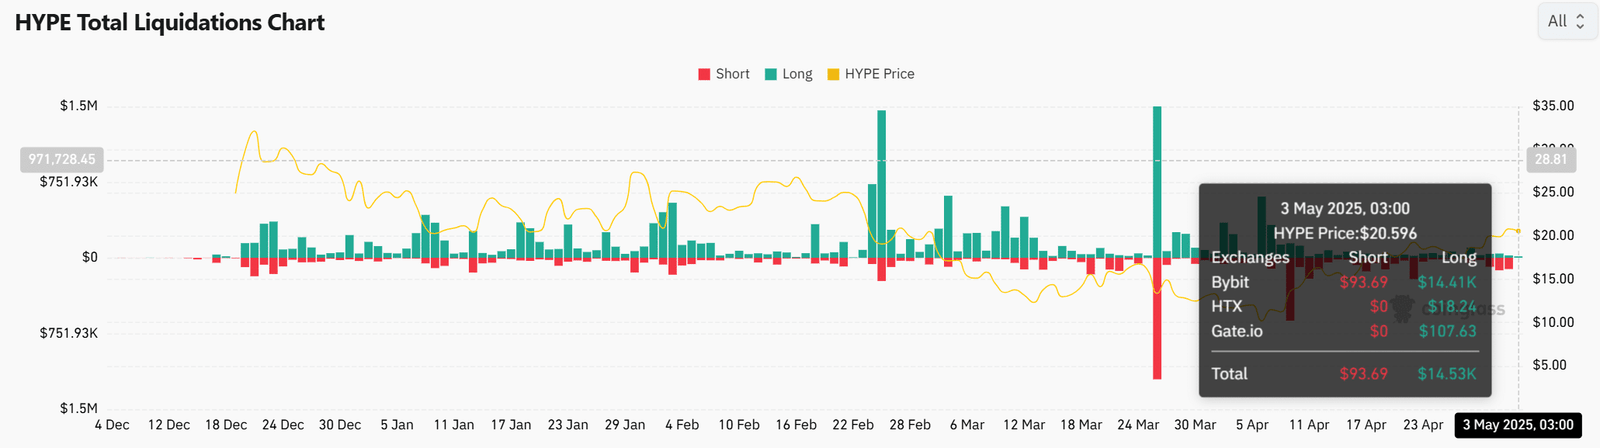
Task: Click the yellow HYPE Price swatch
Action: tap(833, 74)
